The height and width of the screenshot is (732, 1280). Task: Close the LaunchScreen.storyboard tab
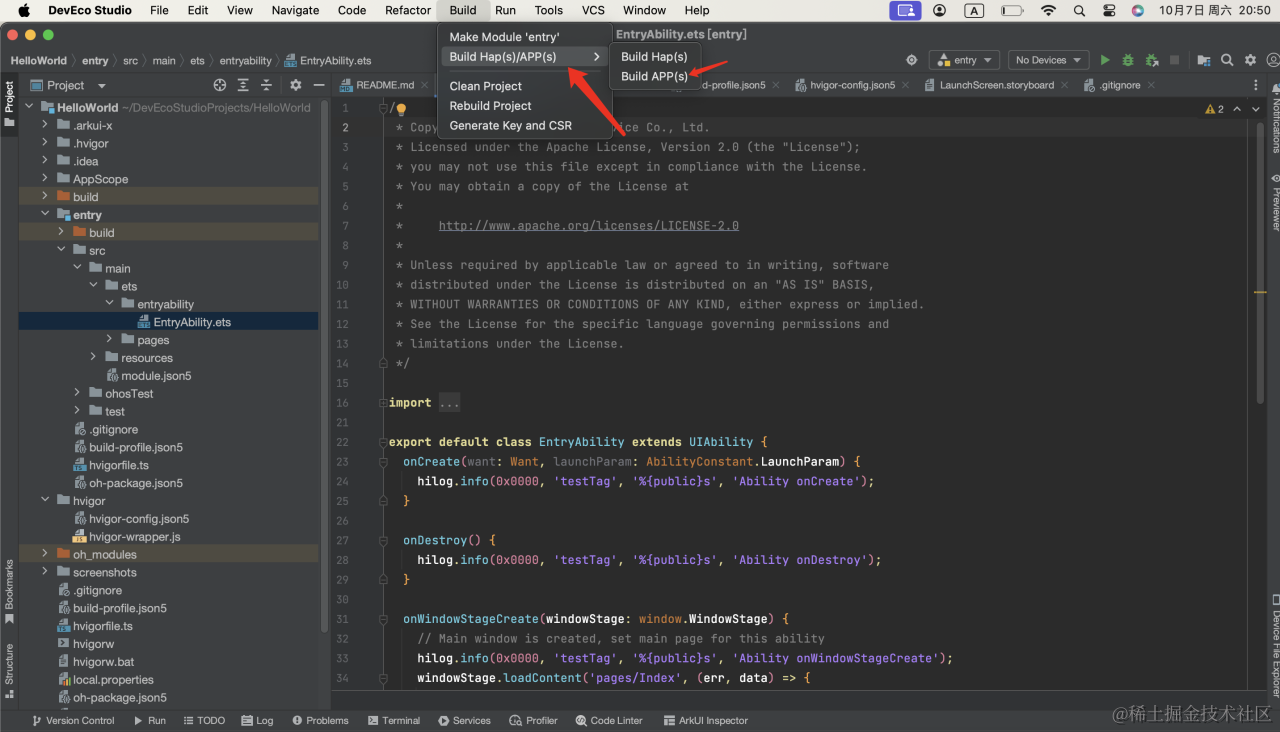pos(1064,85)
